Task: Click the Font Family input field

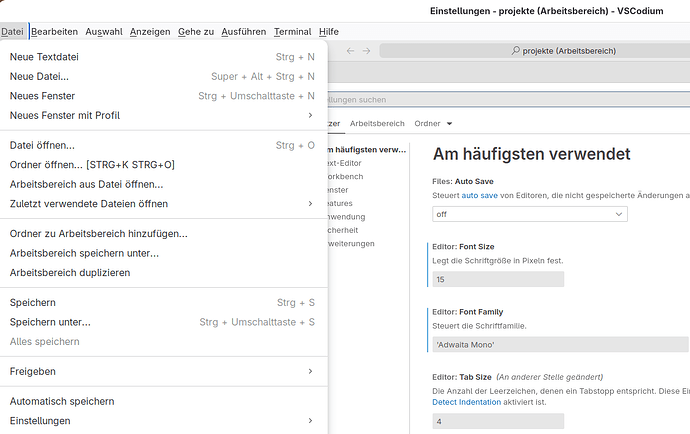Action: (560, 345)
